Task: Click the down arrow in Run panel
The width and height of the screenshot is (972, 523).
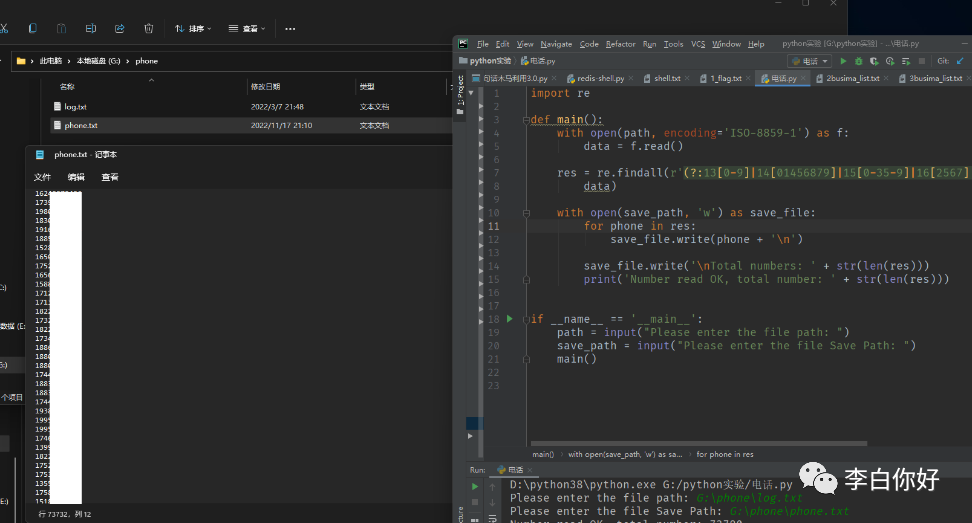Action: tap(493, 502)
